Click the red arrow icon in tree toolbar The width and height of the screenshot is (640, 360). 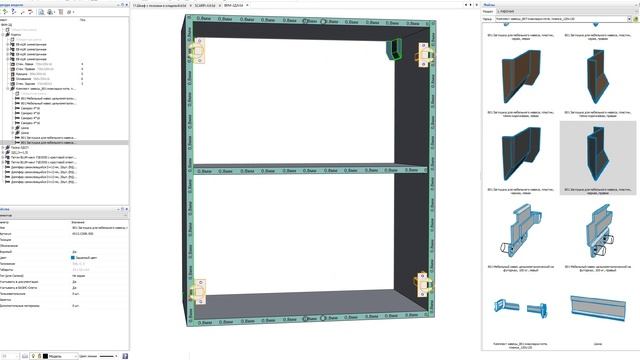click(30, 12)
